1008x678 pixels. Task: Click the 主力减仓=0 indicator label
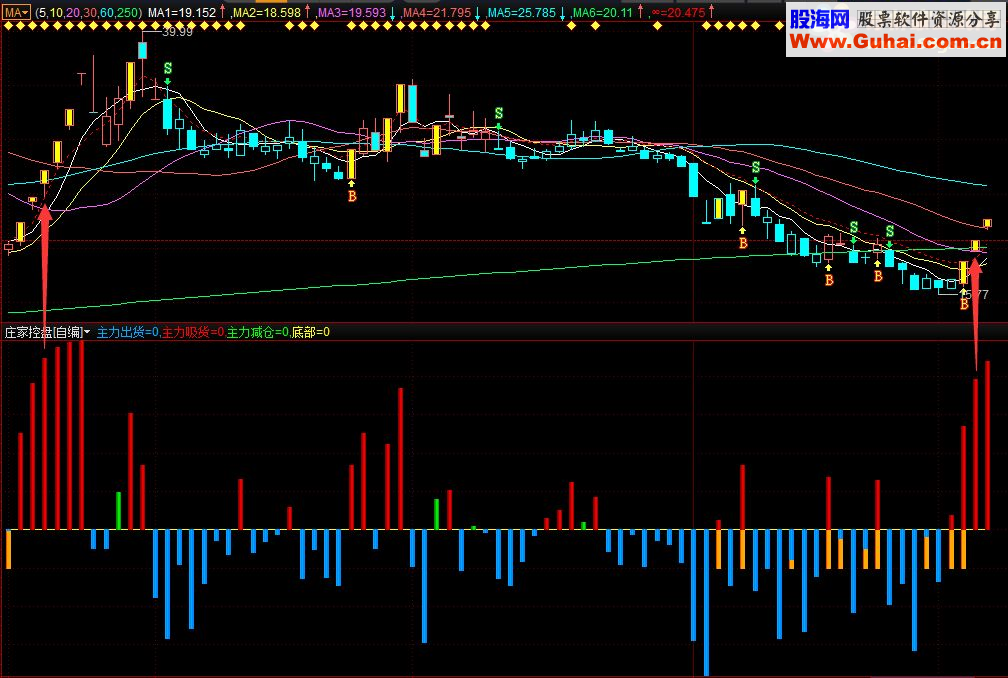coord(258,332)
